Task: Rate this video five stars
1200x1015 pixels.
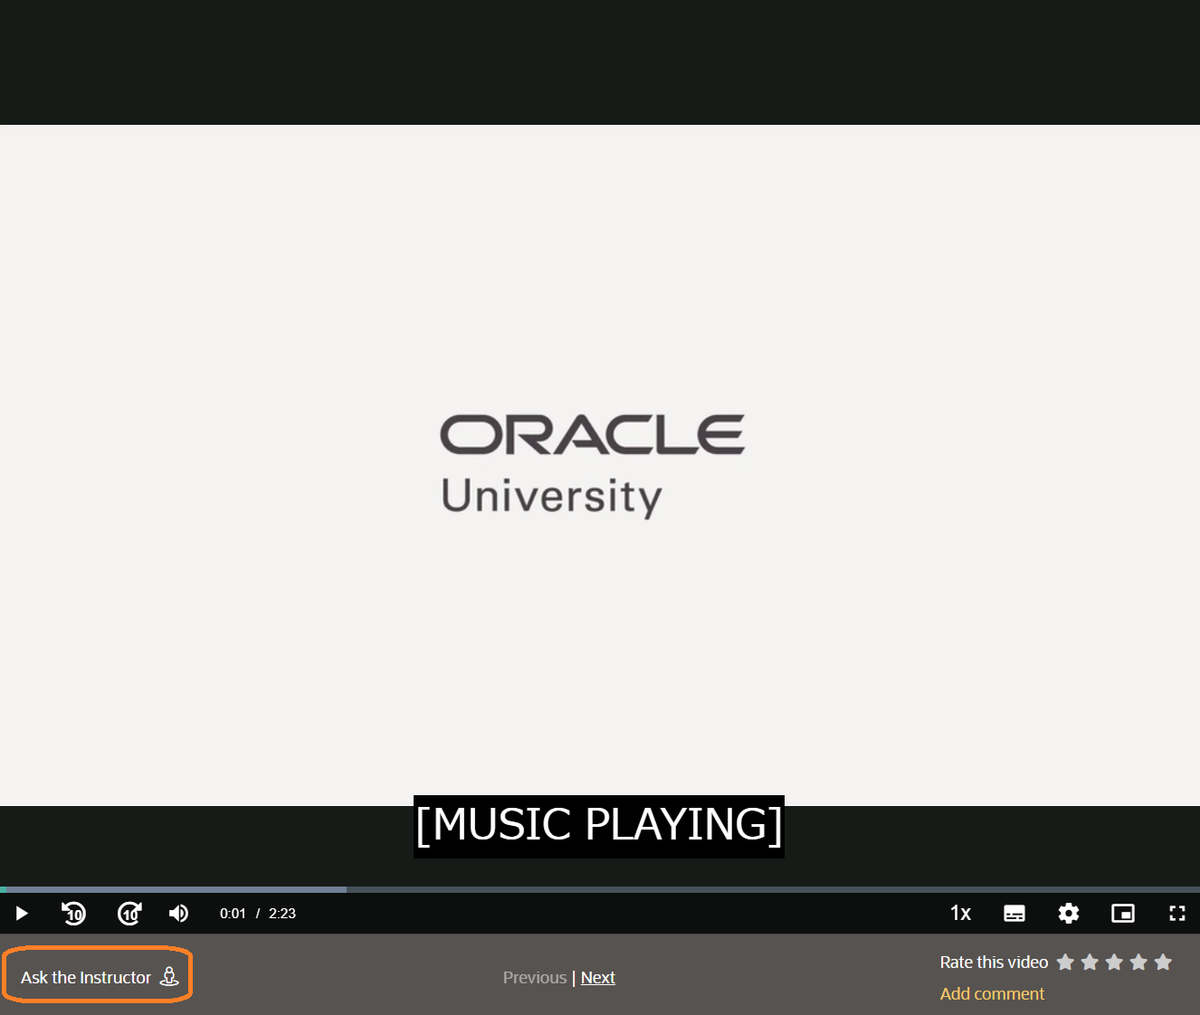Action: 1163,962
